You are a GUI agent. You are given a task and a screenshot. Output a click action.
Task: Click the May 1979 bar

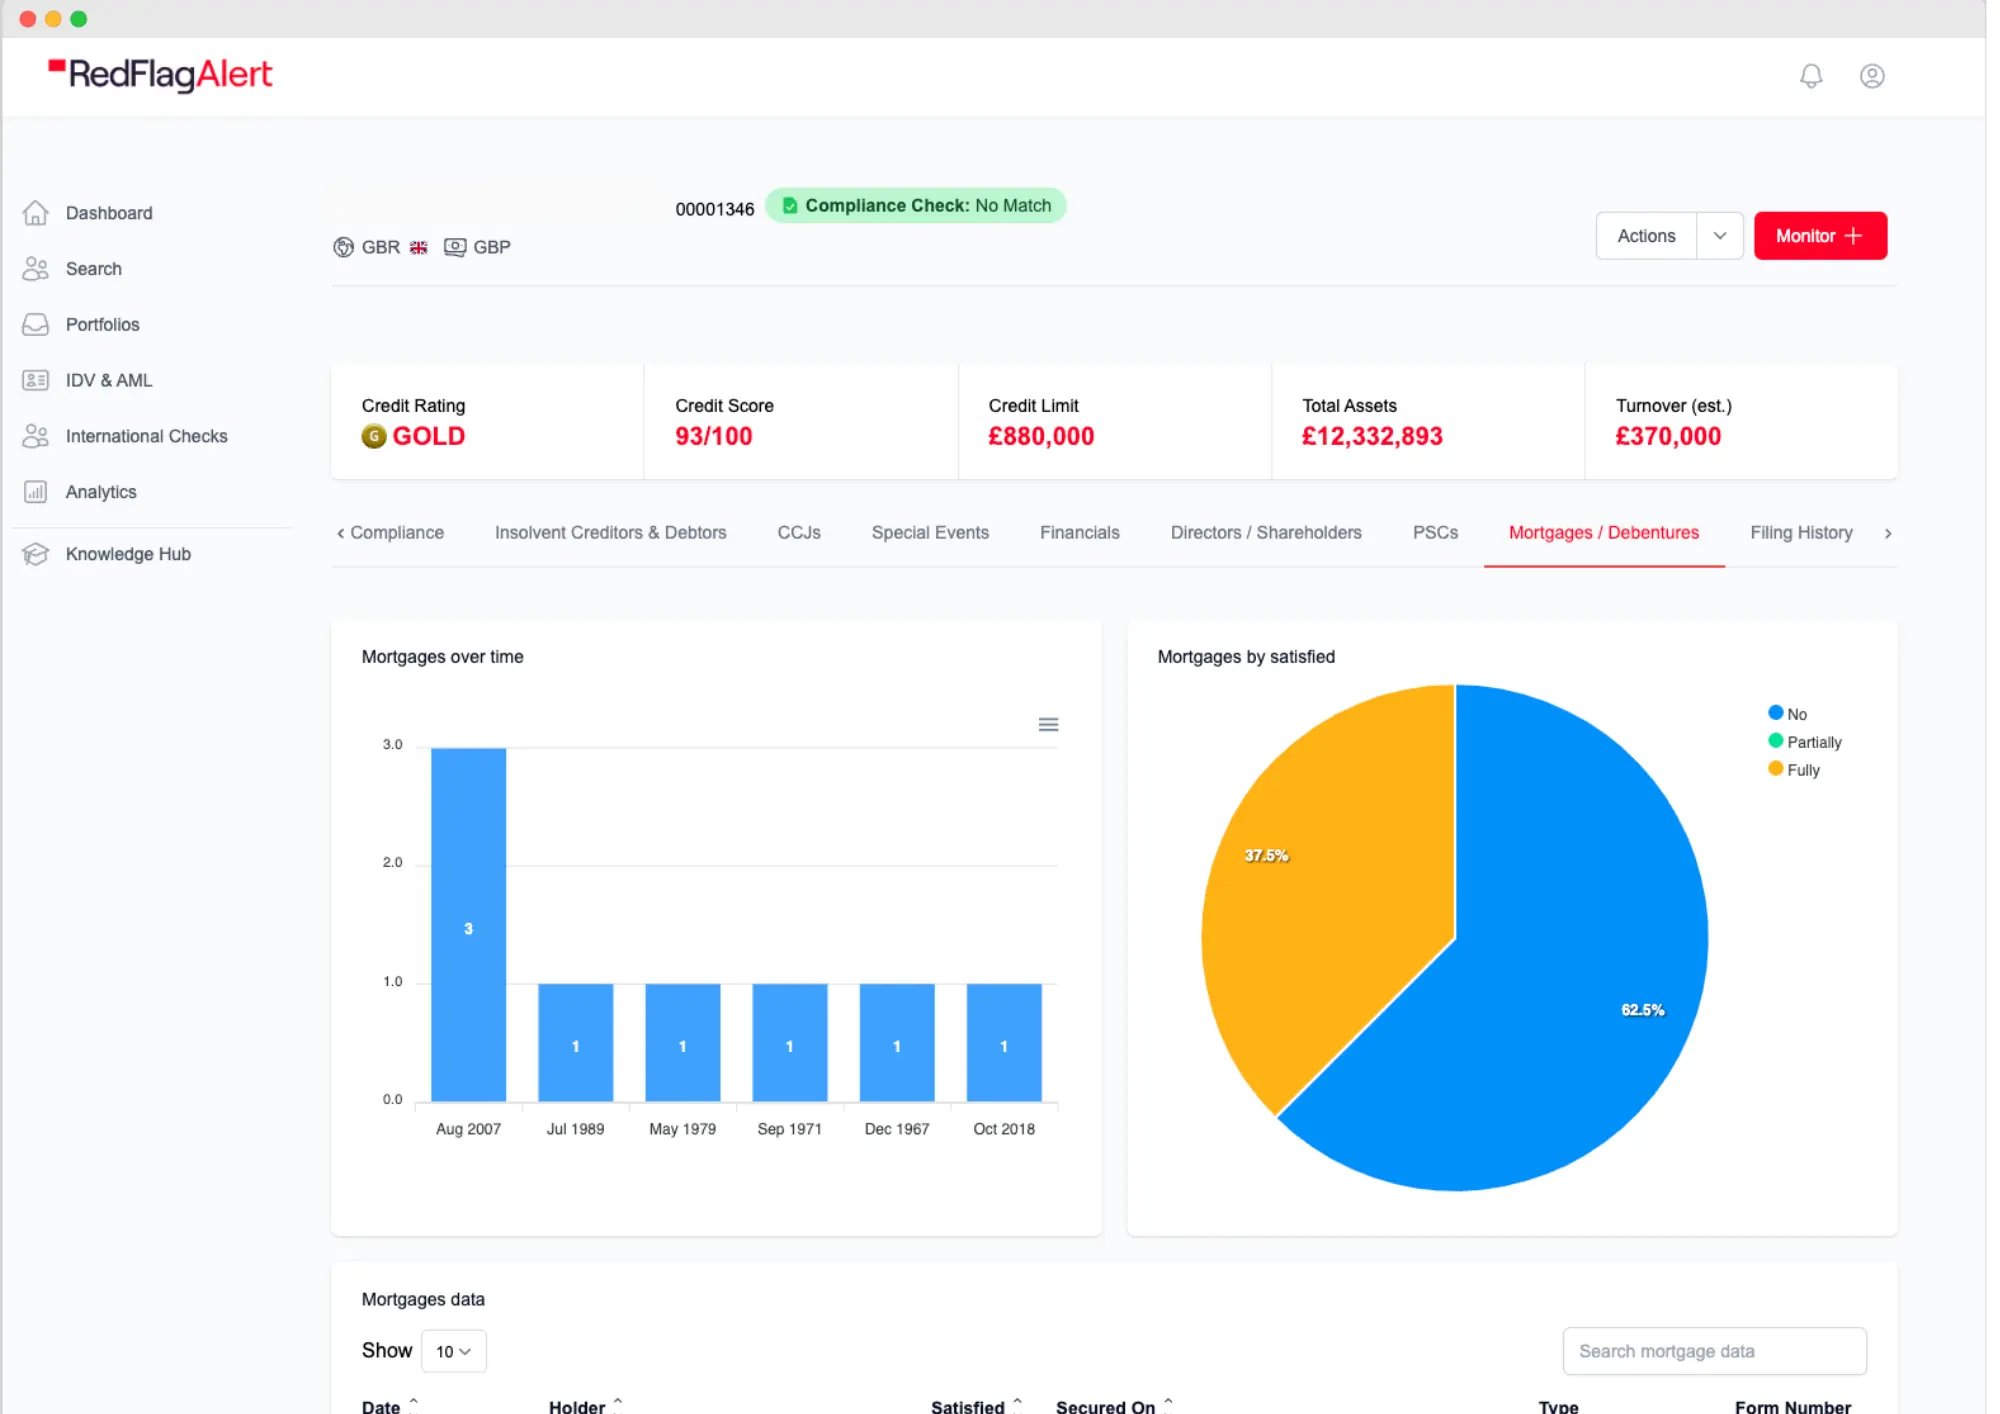point(682,1043)
